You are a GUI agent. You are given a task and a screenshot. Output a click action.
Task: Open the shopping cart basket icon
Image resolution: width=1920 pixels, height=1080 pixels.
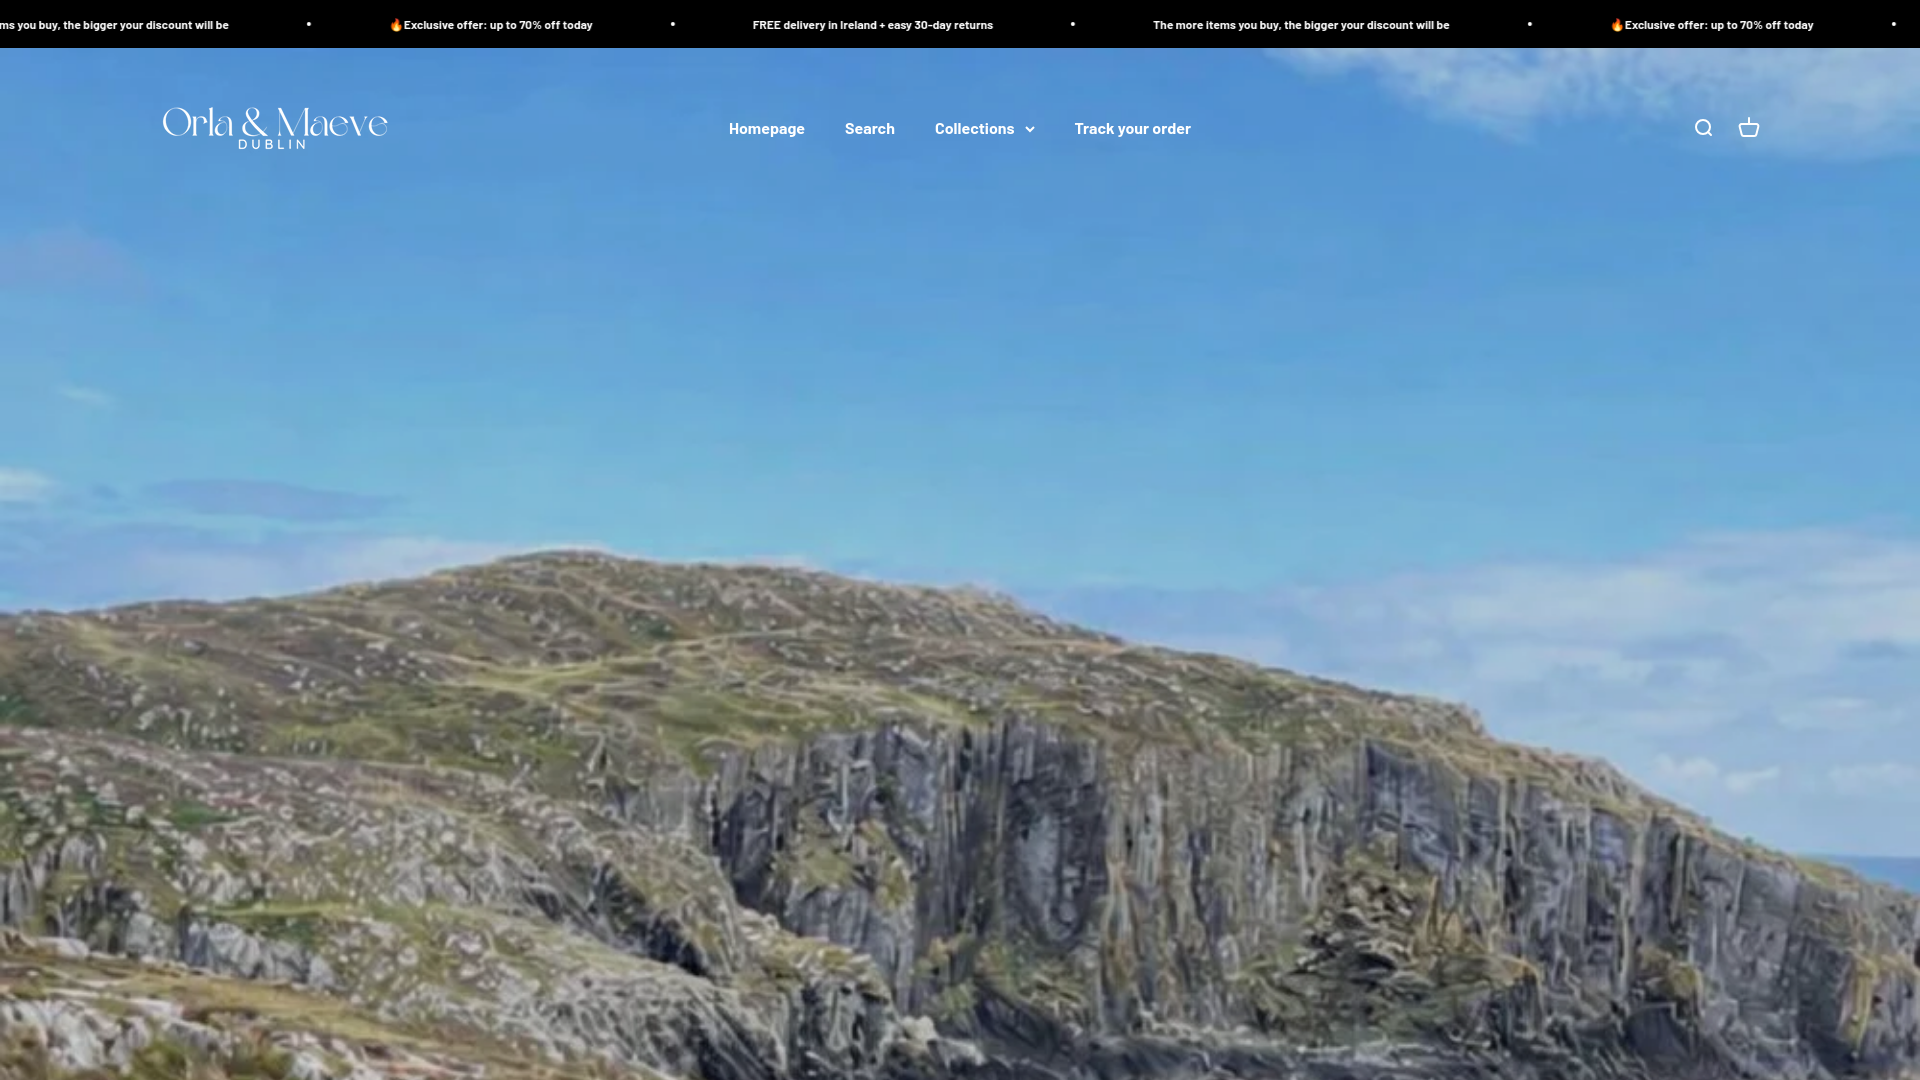point(1748,128)
